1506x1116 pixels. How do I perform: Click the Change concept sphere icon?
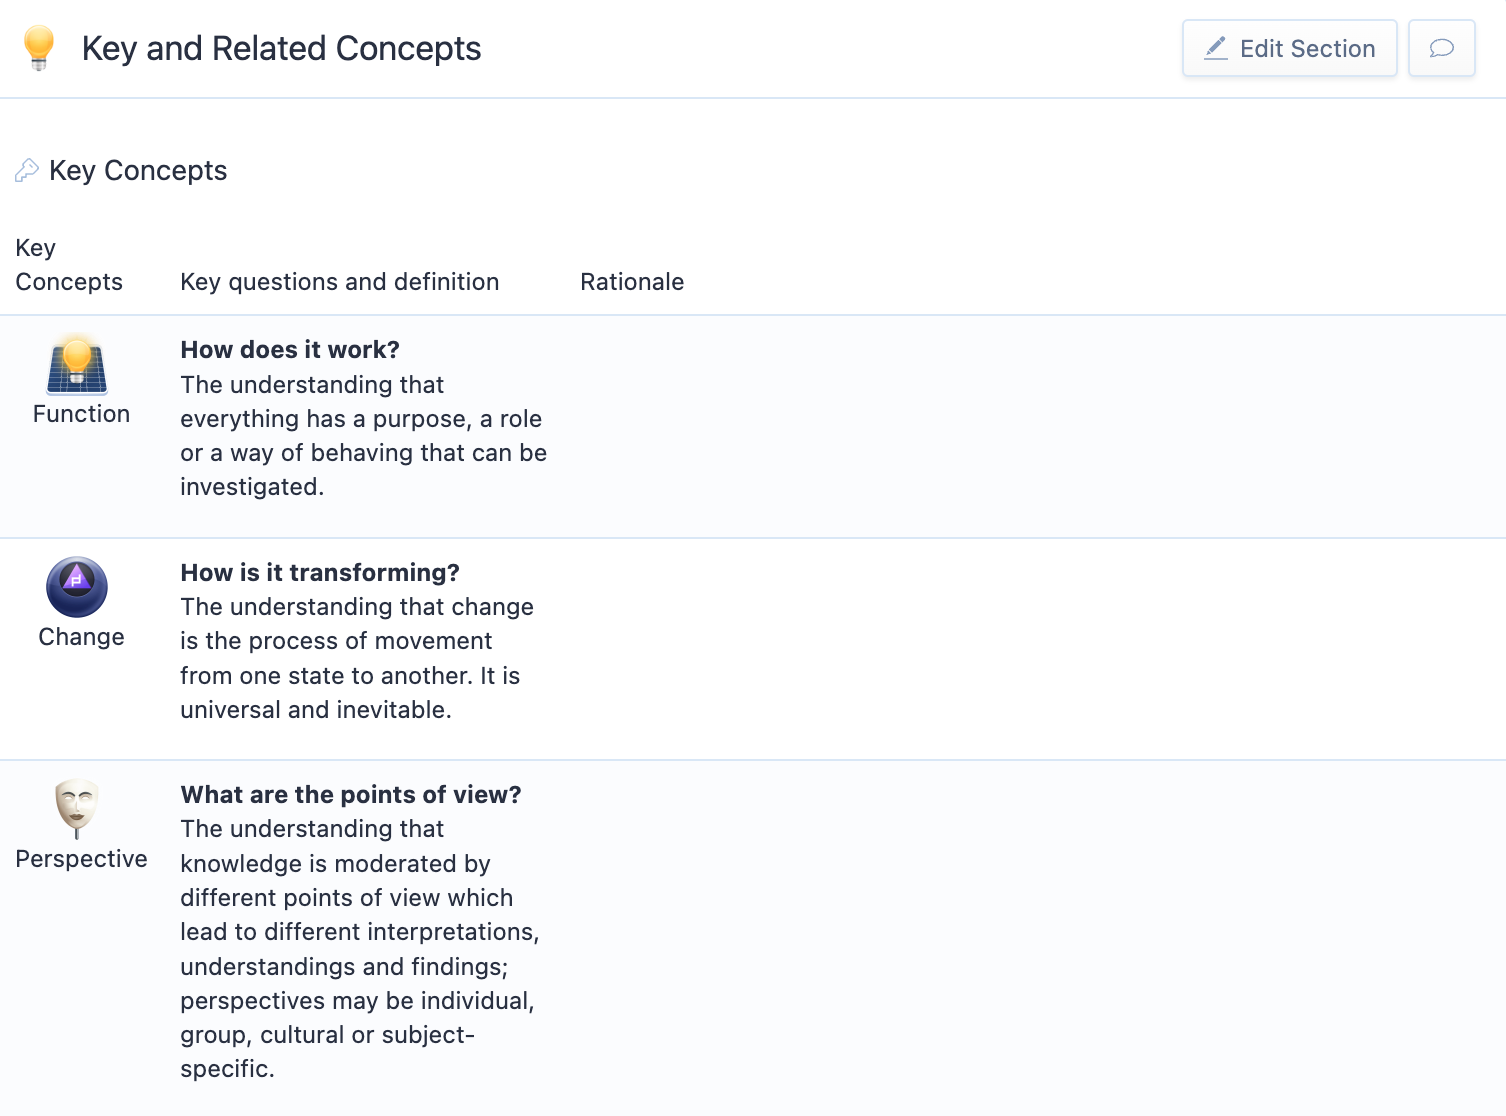pos(77,587)
